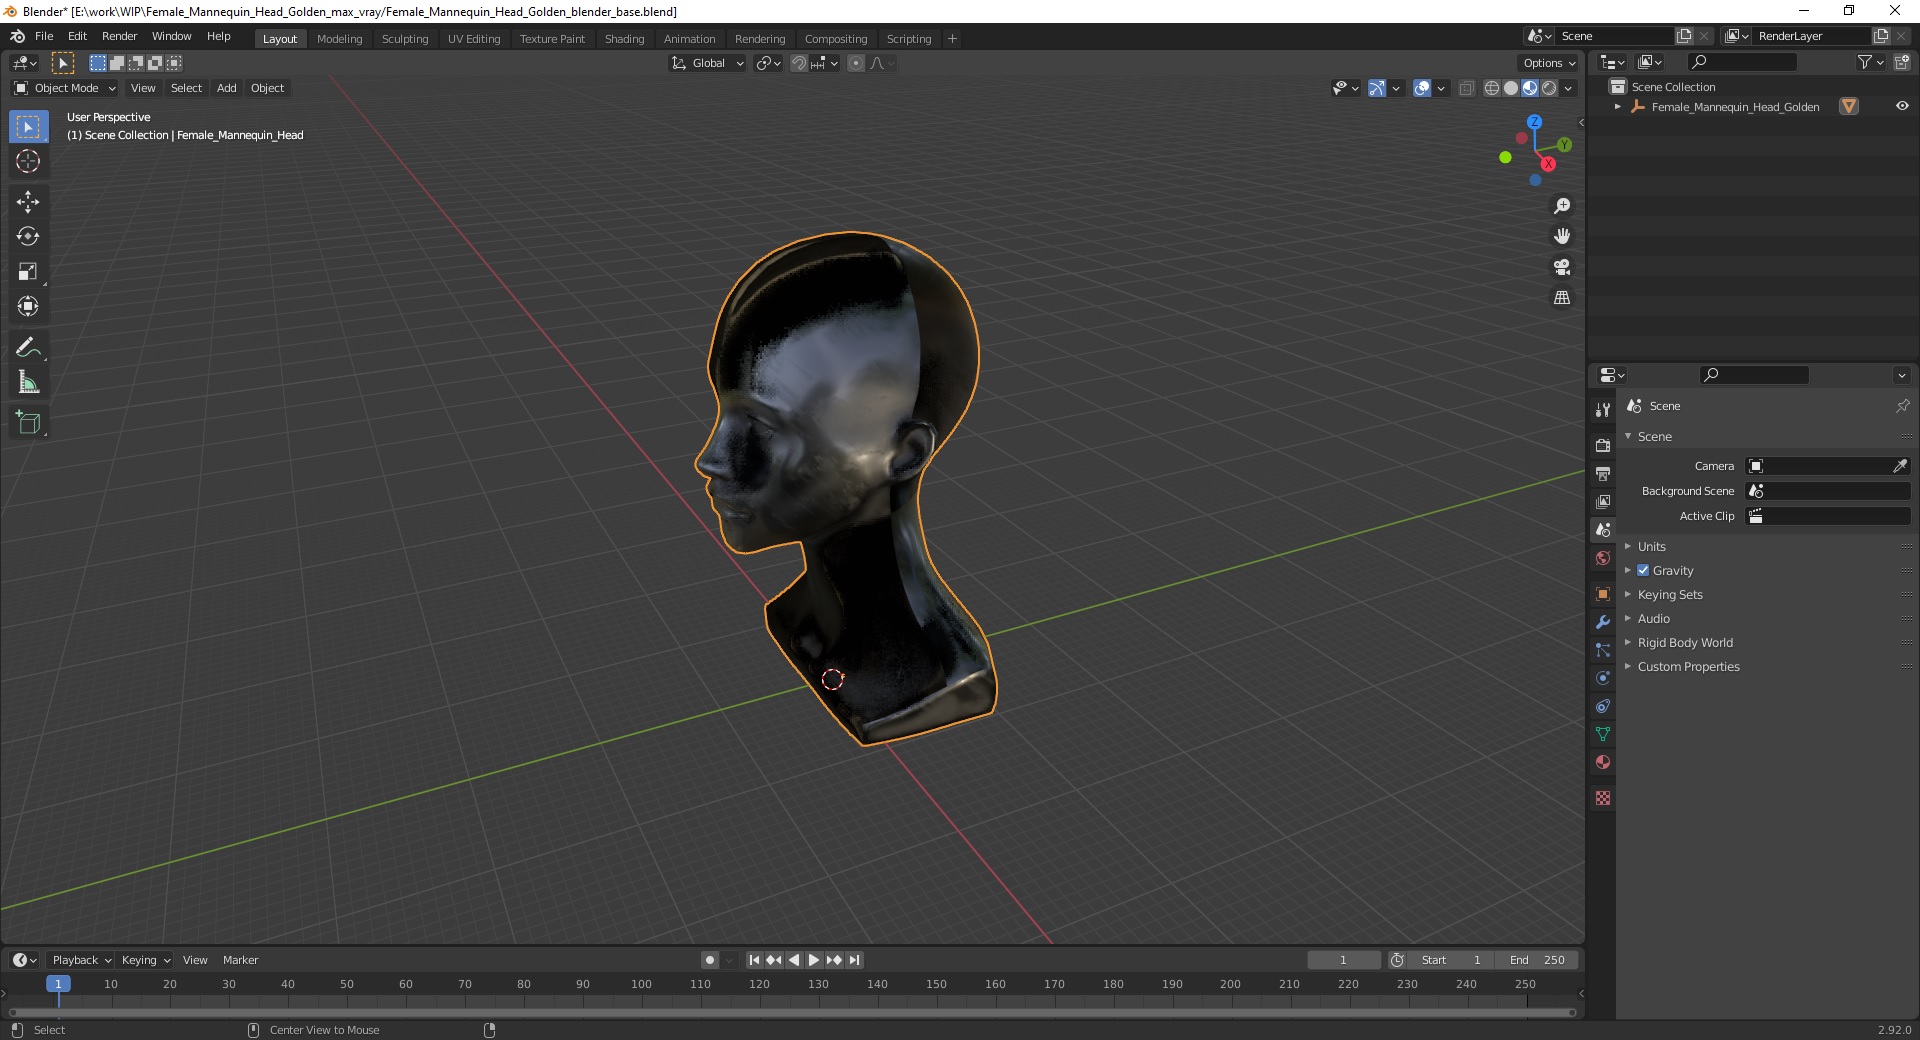The width and height of the screenshot is (1920, 1040).
Task: Open the Modifiers properties tab
Action: click(x=1603, y=622)
